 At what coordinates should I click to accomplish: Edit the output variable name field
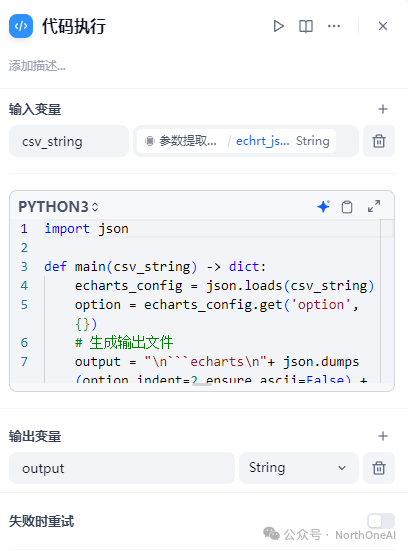[122, 468]
